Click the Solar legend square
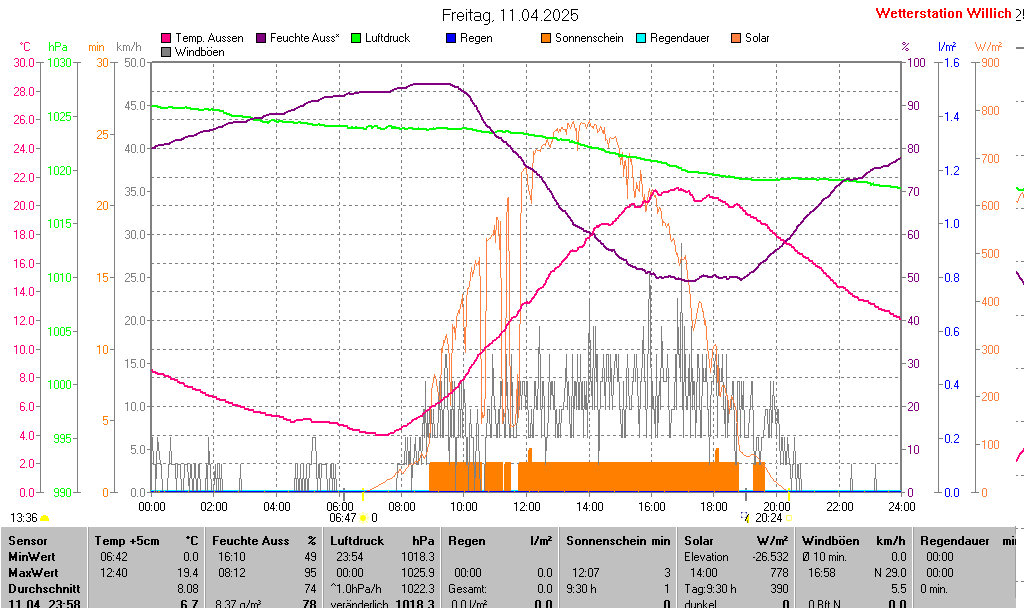Screen dimensions: 1024x608 pos(736,38)
